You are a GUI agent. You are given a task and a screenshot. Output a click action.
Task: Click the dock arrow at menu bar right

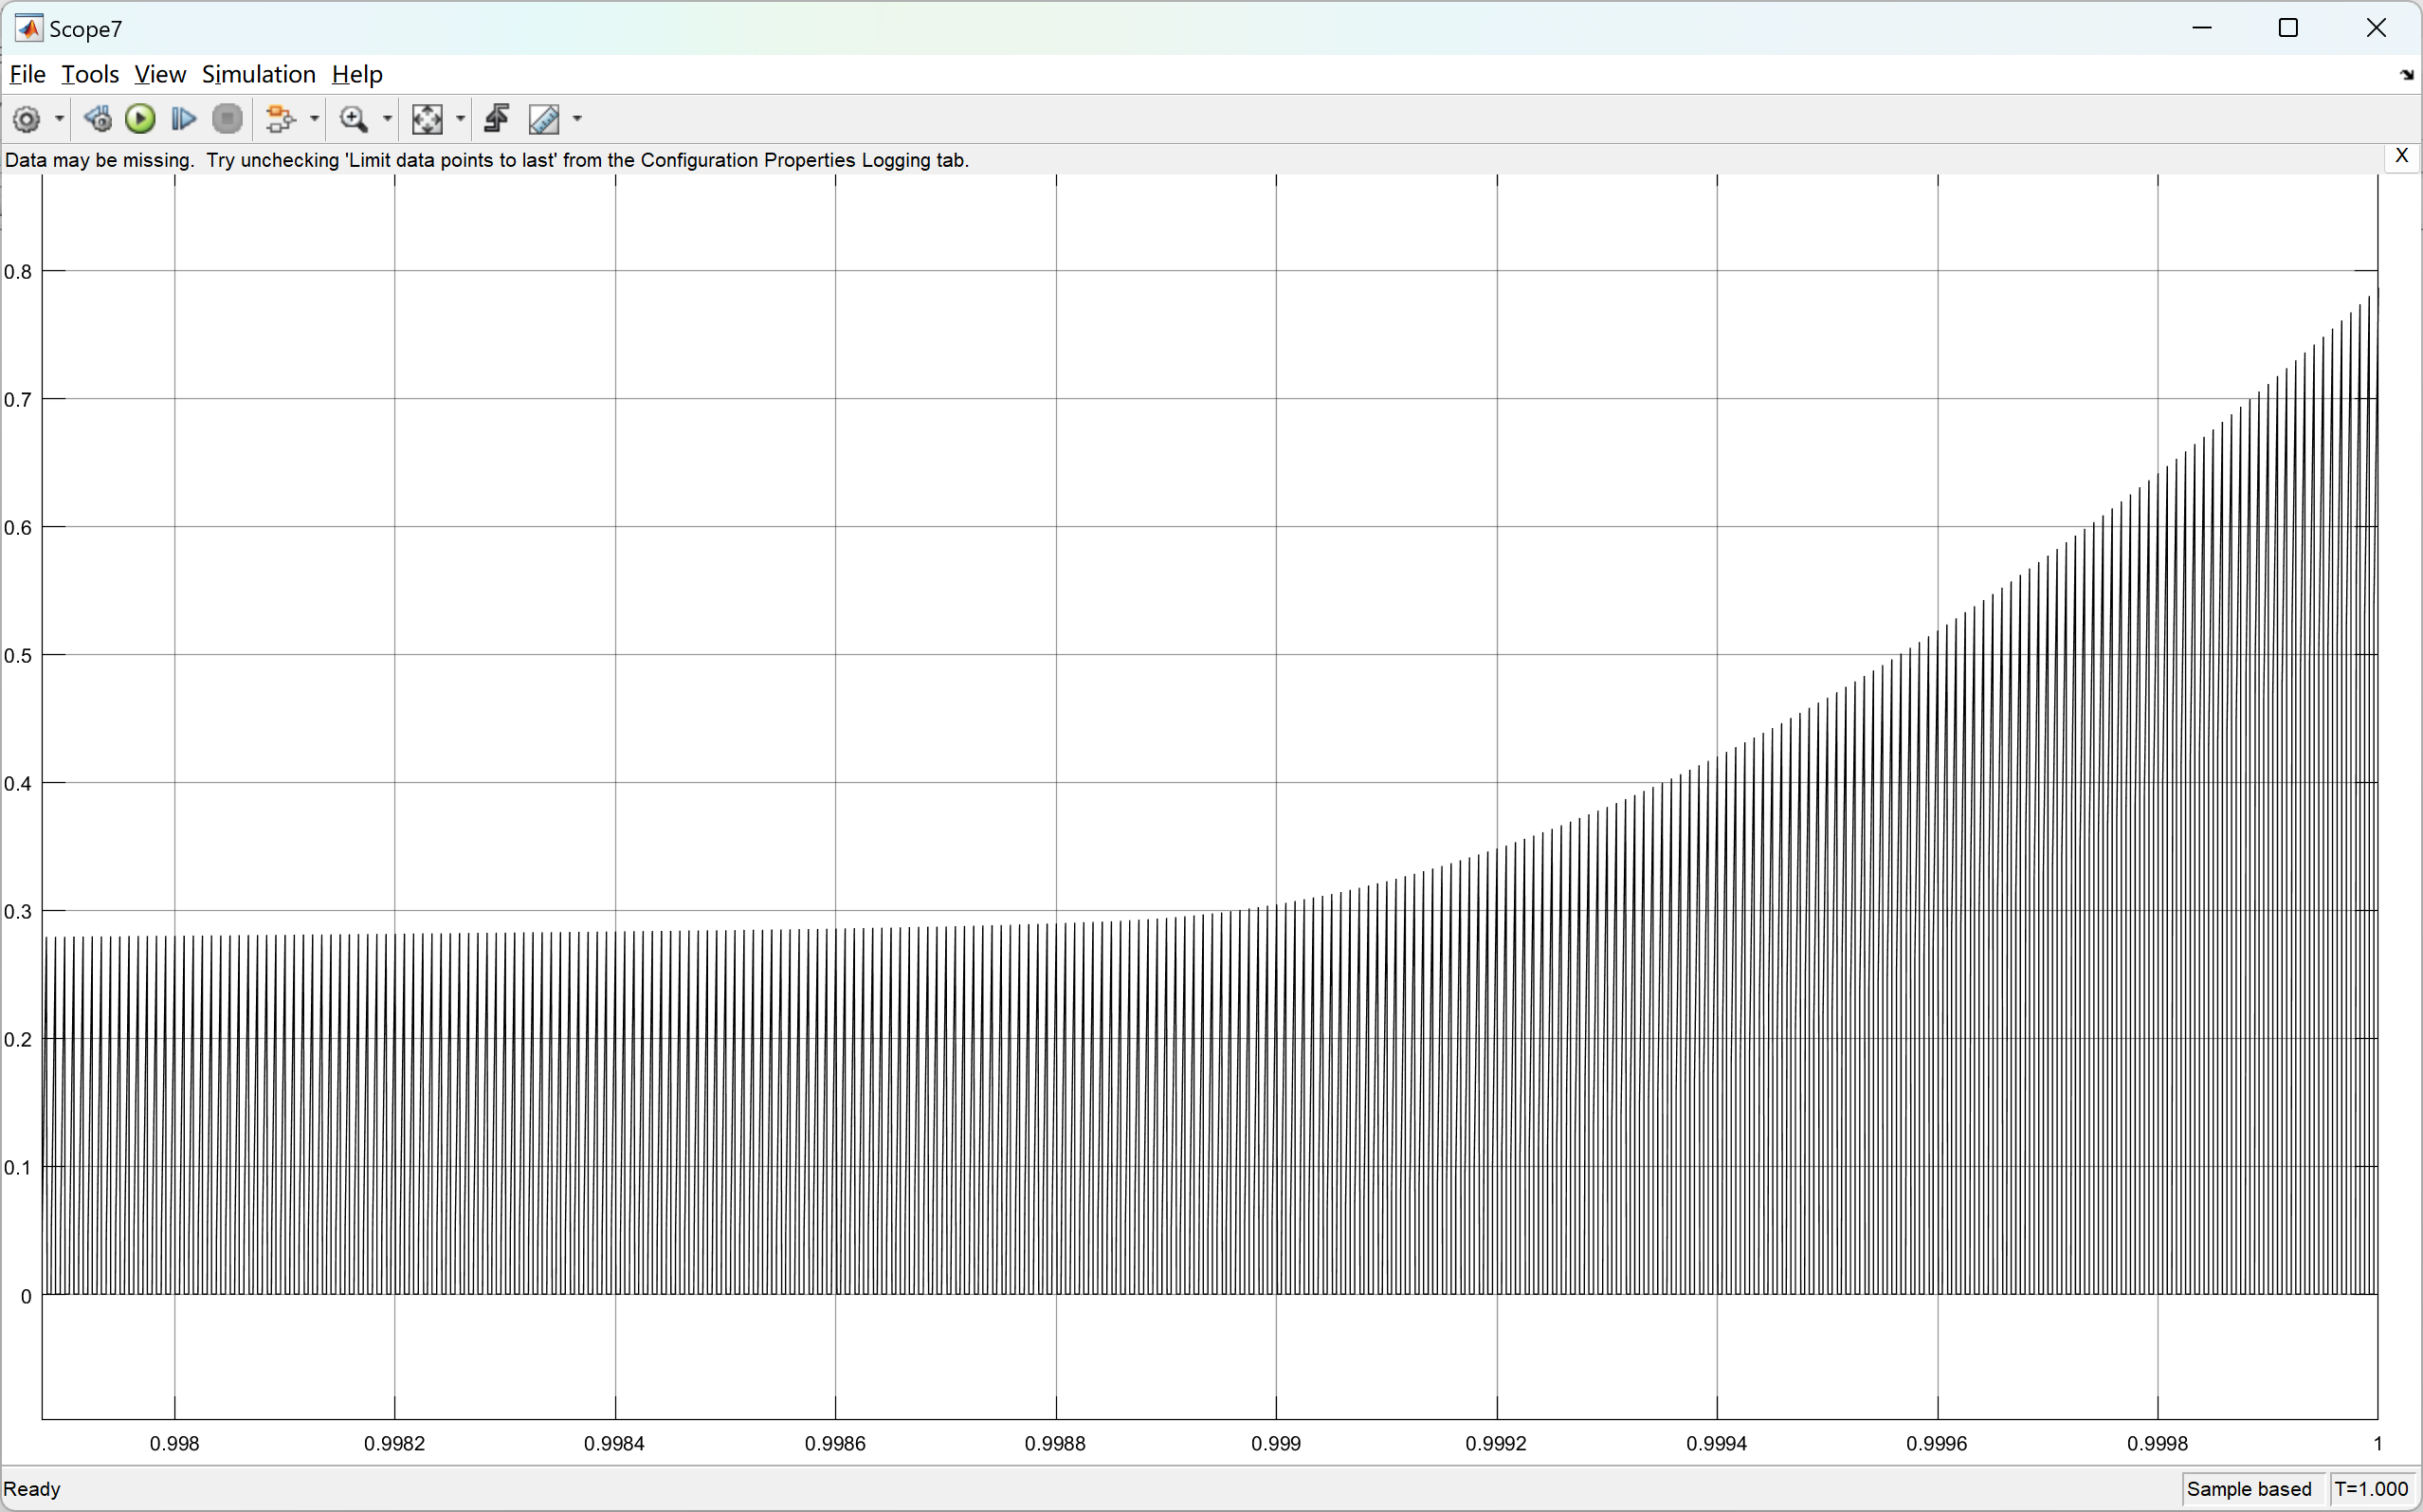[x=2406, y=75]
